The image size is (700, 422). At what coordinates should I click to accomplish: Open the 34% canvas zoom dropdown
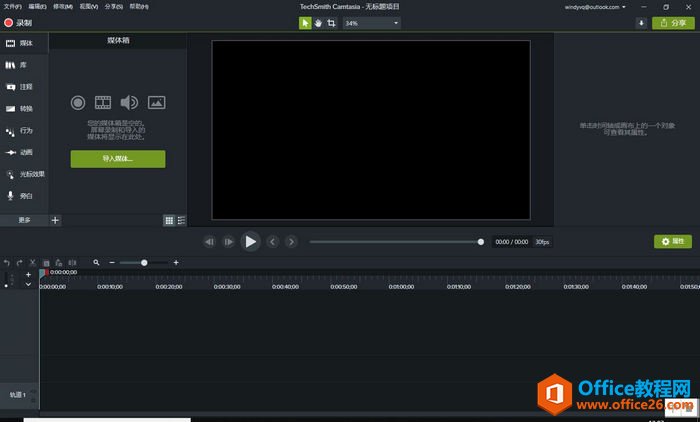(x=371, y=23)
